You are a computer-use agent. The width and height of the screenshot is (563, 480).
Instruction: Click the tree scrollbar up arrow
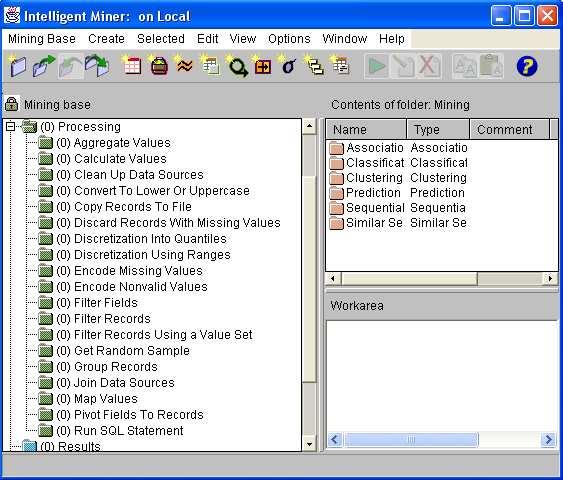click(310, 126)
